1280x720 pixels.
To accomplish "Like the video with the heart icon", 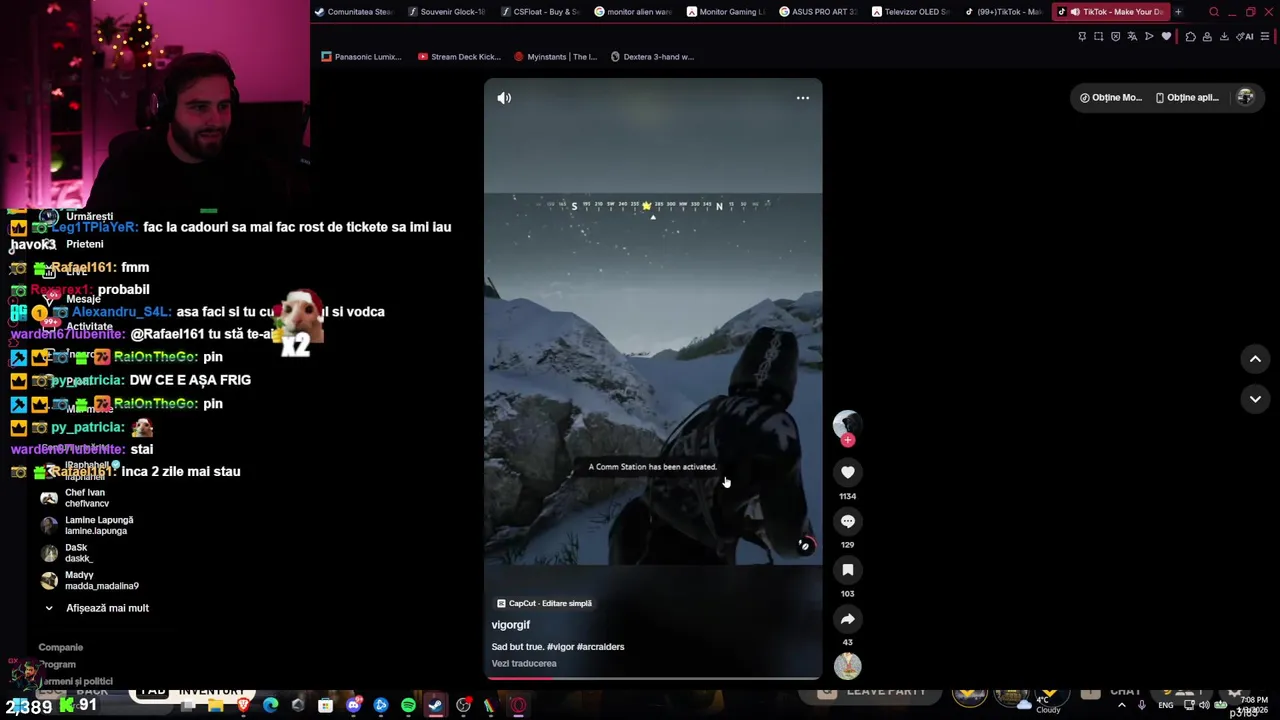I will click(x=848, y=472).
